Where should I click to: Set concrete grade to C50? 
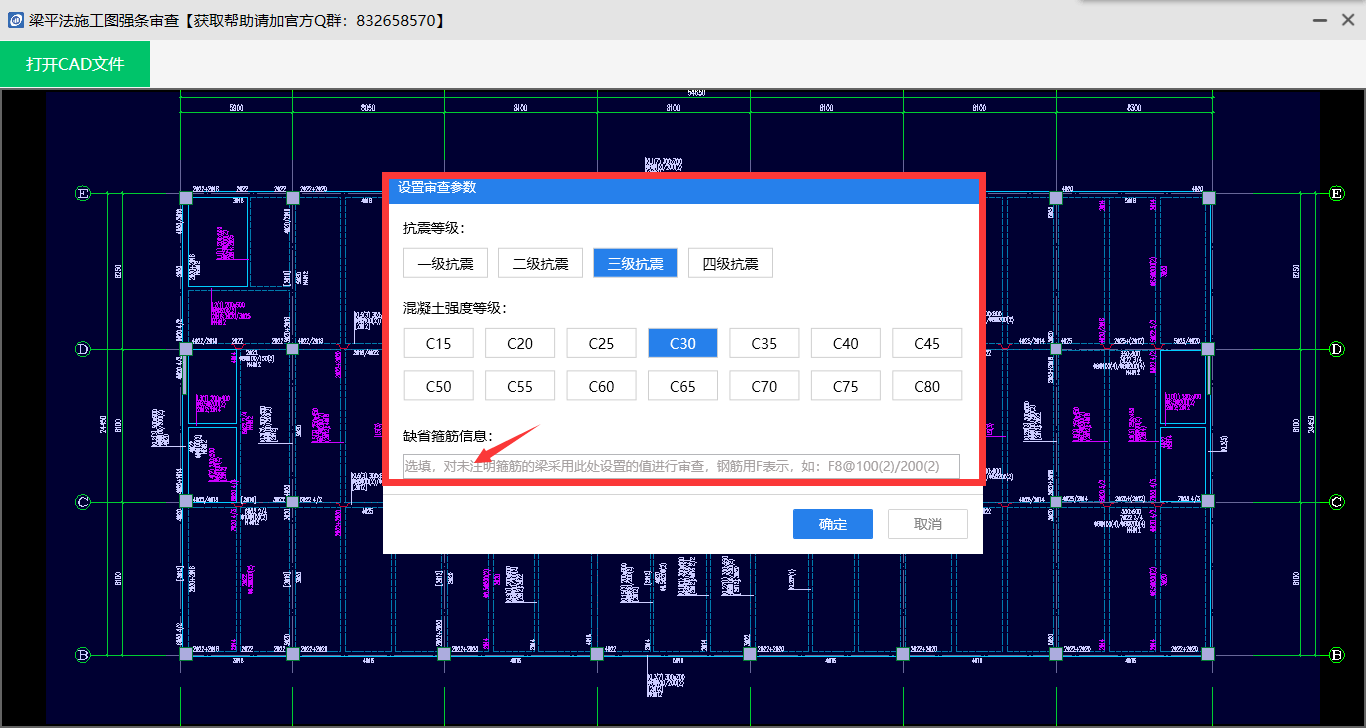click(438, 387)
